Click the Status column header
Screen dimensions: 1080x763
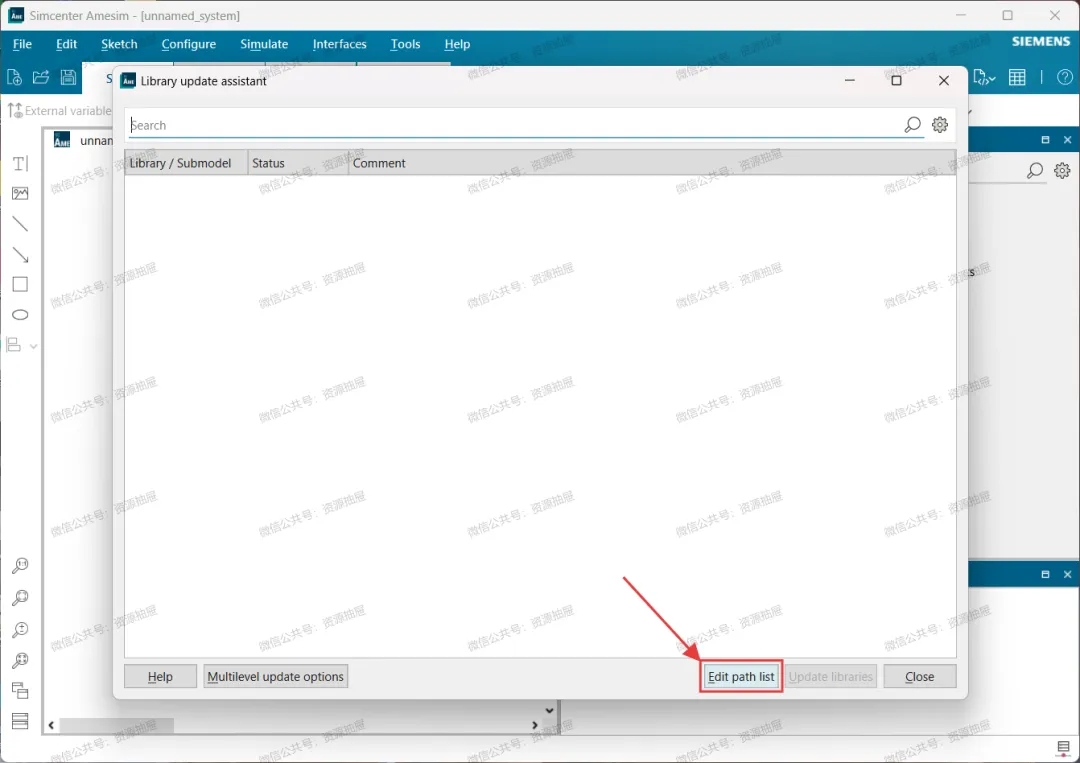[298, 163]
